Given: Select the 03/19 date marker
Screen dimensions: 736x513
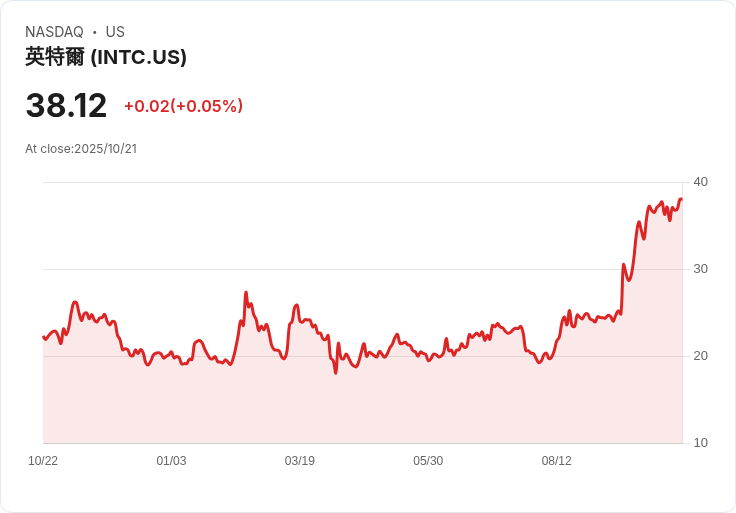Looking at the screenshot, I should [300, 461].
